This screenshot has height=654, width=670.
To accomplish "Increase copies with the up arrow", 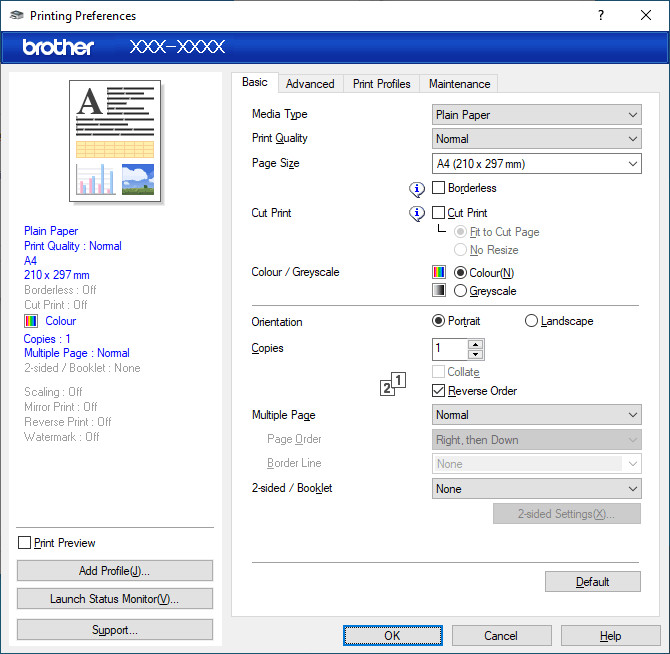I will pyautogui.click(x=476, y=345).
